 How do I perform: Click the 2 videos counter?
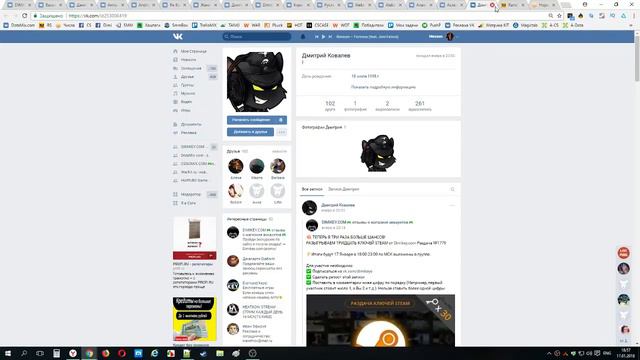(387, 106)
